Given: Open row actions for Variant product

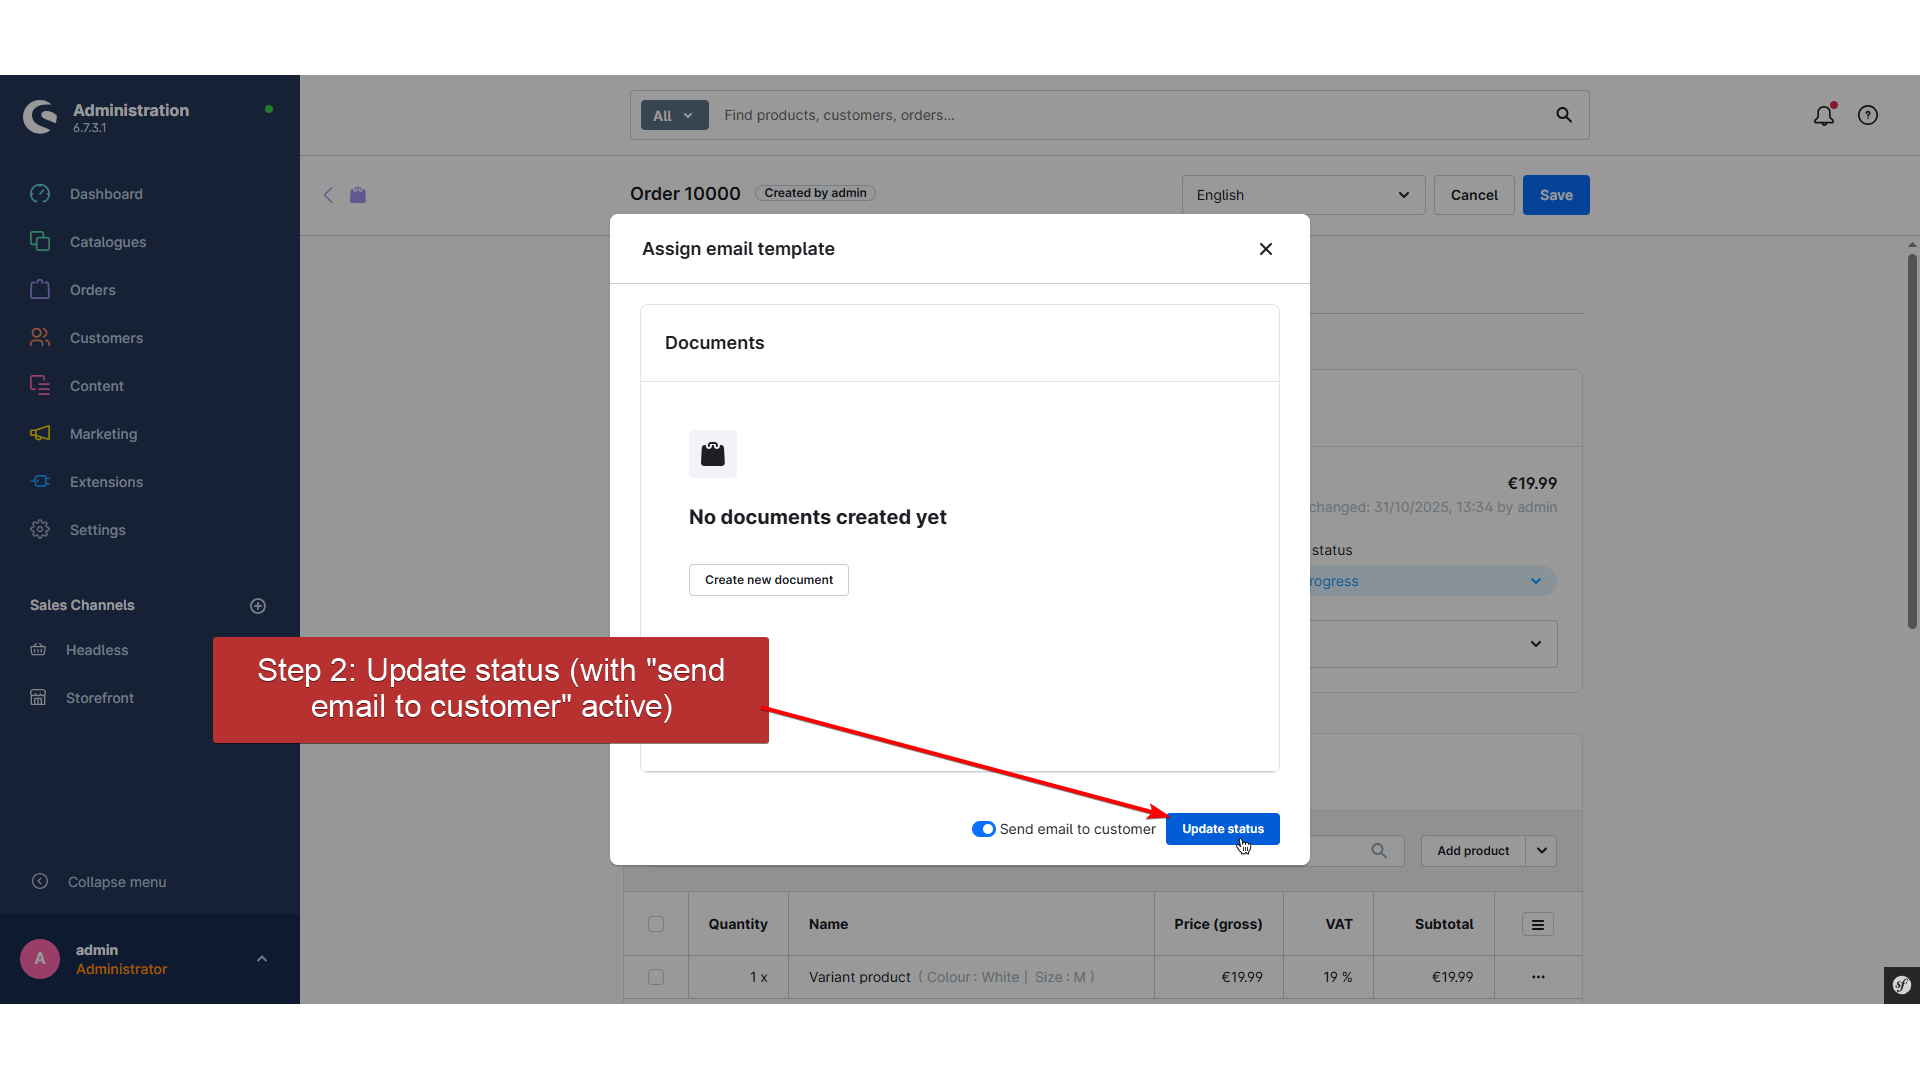Looking at the screenshot, I should (1538, 977).
